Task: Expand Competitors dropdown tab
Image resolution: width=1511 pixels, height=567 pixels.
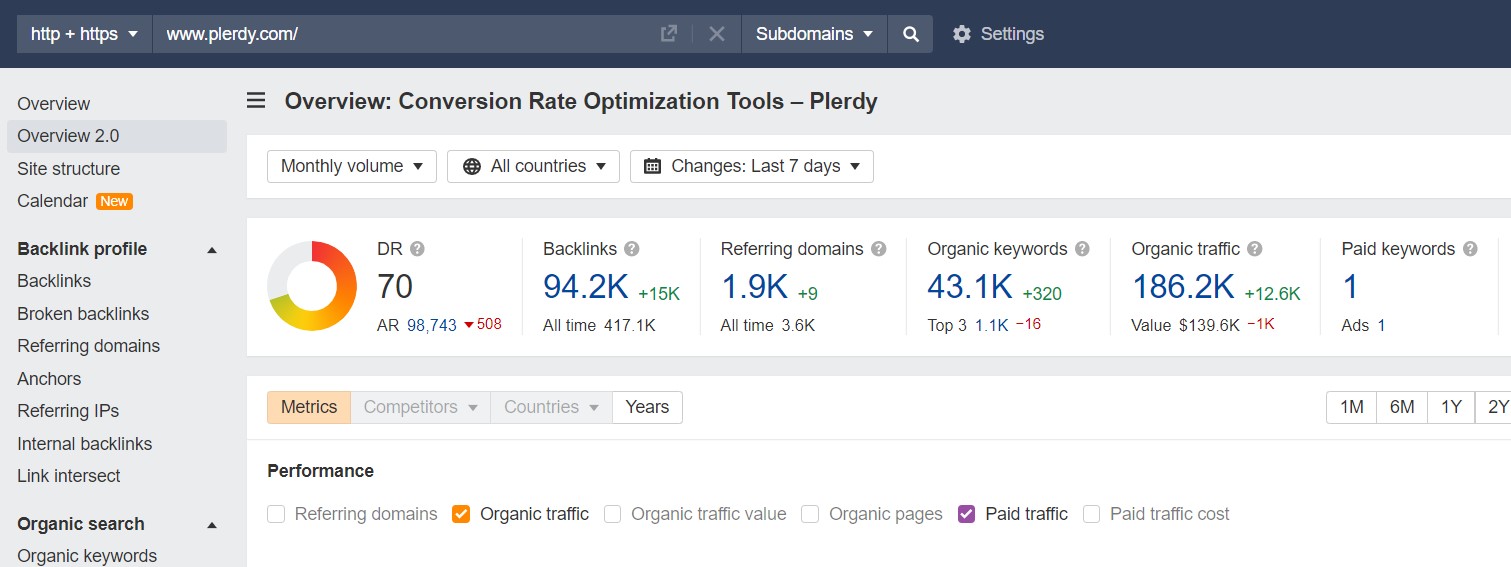Action: (x=420, y=407)
